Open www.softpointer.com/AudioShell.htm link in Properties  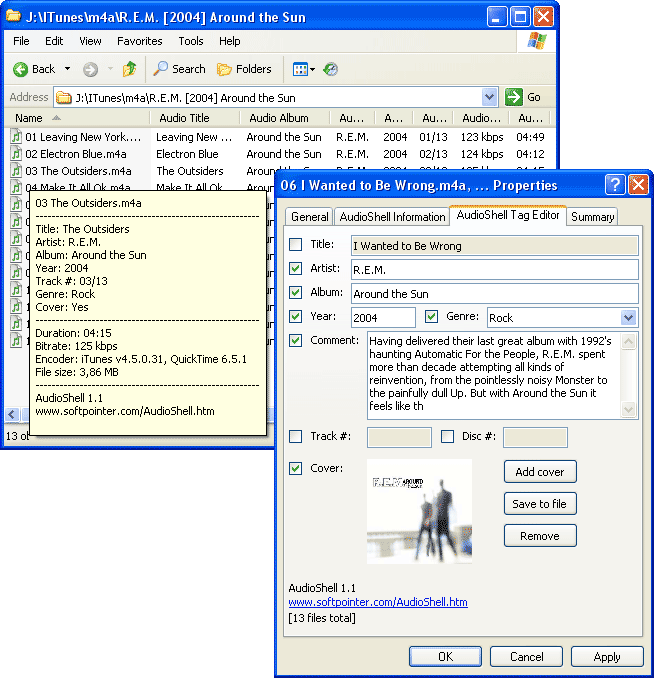(x=378, y=602)
